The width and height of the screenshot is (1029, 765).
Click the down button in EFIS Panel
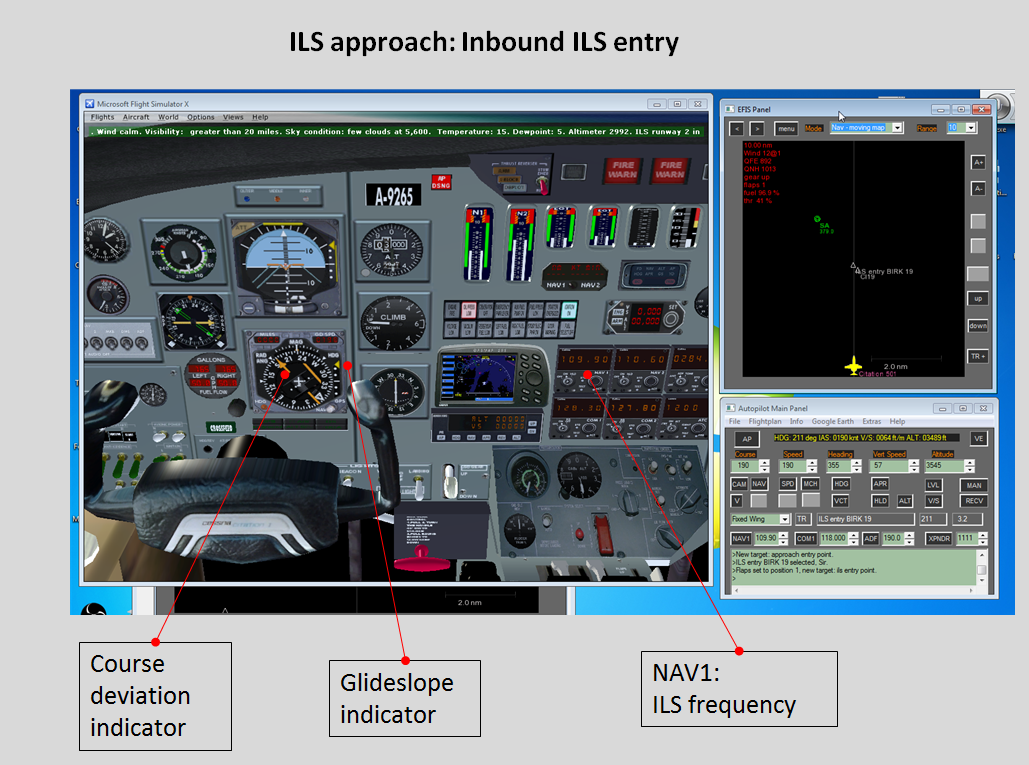click(978, 325)
